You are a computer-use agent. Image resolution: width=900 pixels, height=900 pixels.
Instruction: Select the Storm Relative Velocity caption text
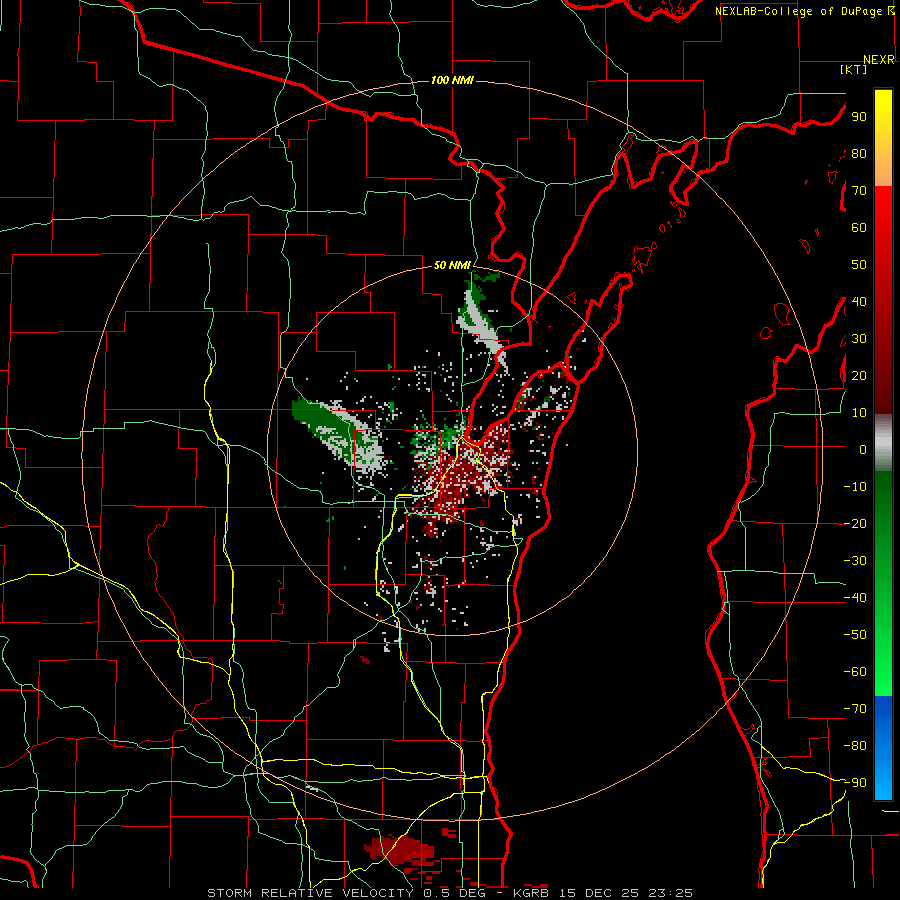pyautogui.click(x=450, y=893)
